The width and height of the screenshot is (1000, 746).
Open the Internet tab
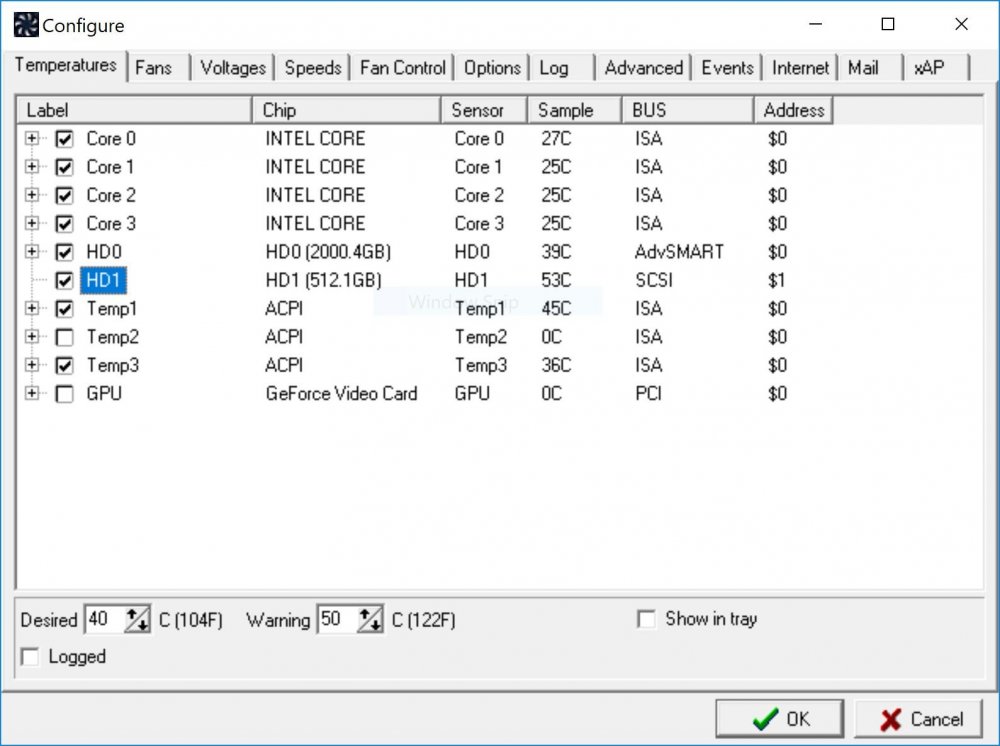800,68
